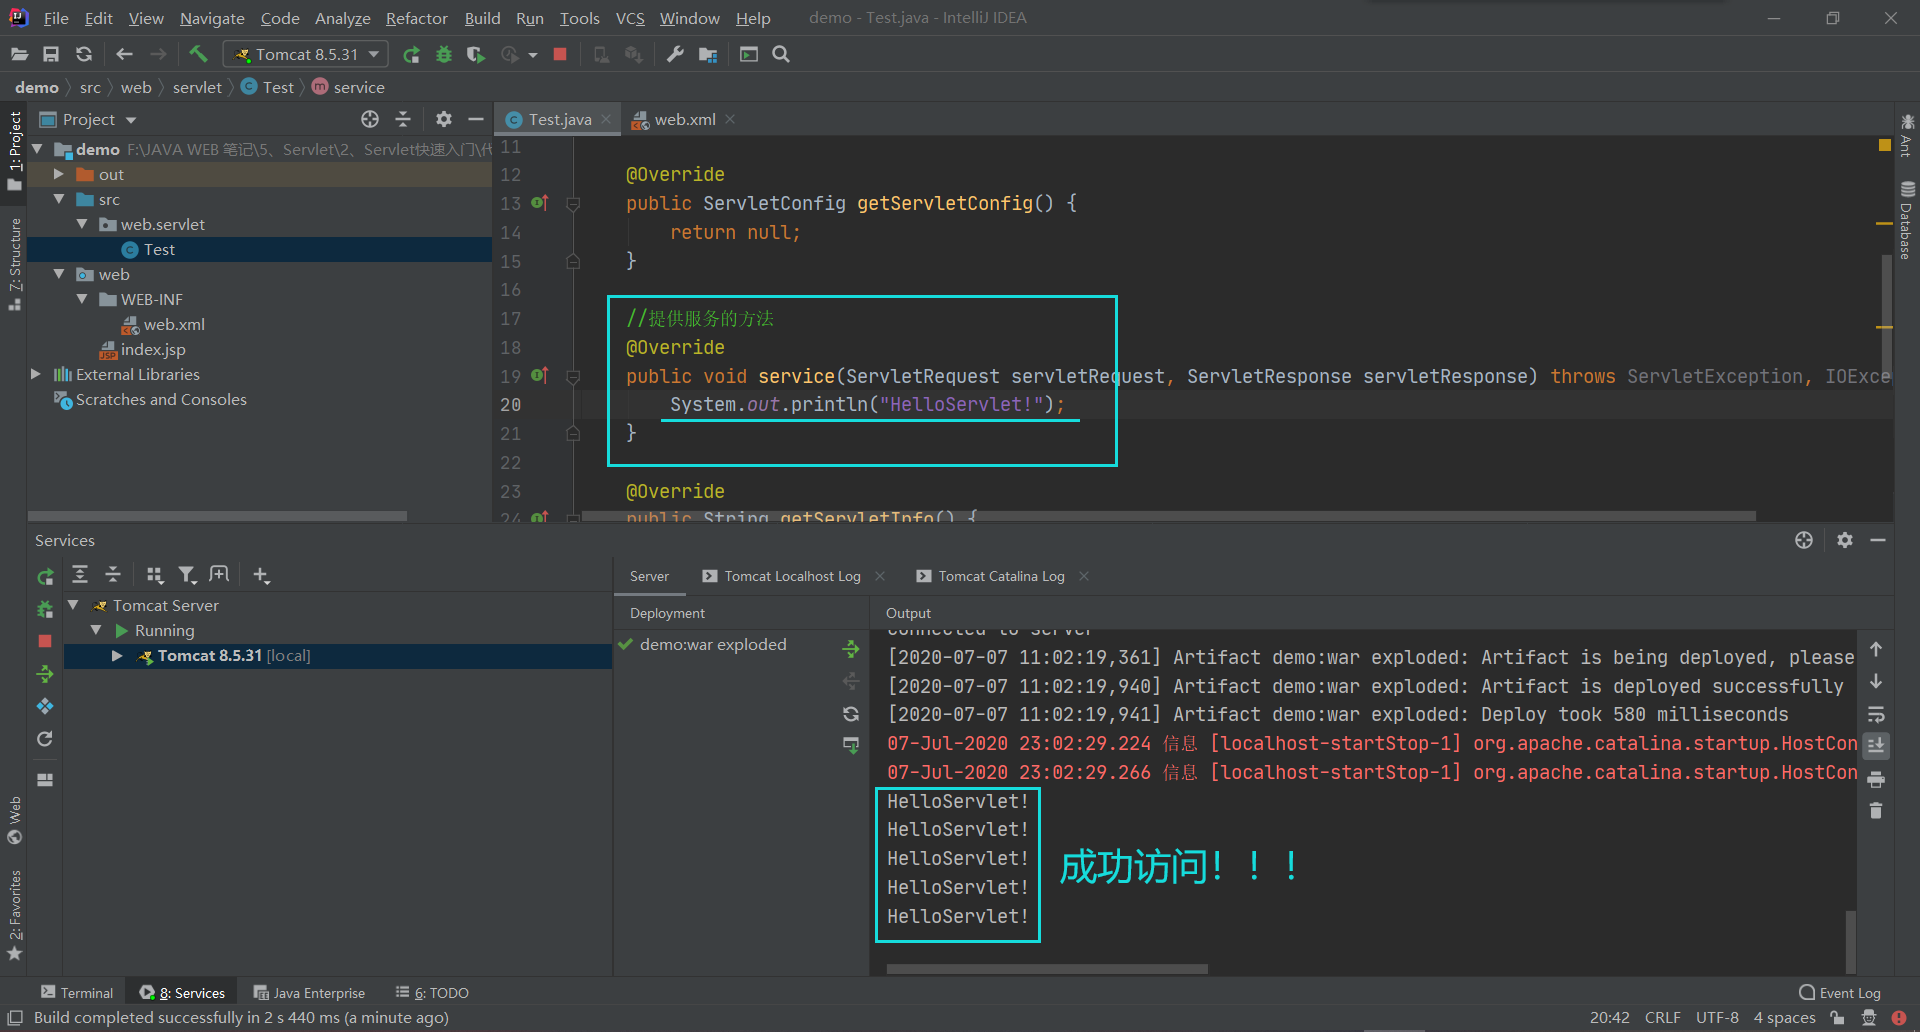Open file via toolbar folder icon
Image resolution: width=1920 pixels, height=1032 pixels.
tap(19, 54)
